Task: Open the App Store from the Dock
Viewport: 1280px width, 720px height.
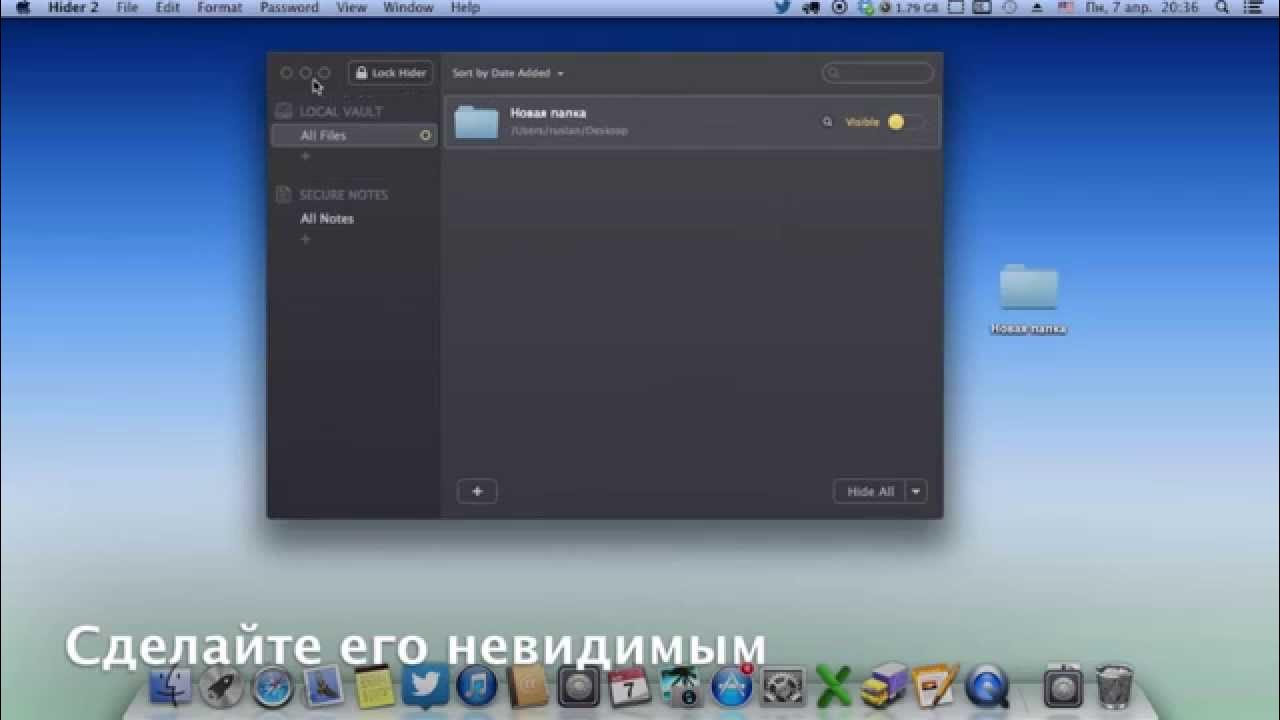Action: pos(733,686)
